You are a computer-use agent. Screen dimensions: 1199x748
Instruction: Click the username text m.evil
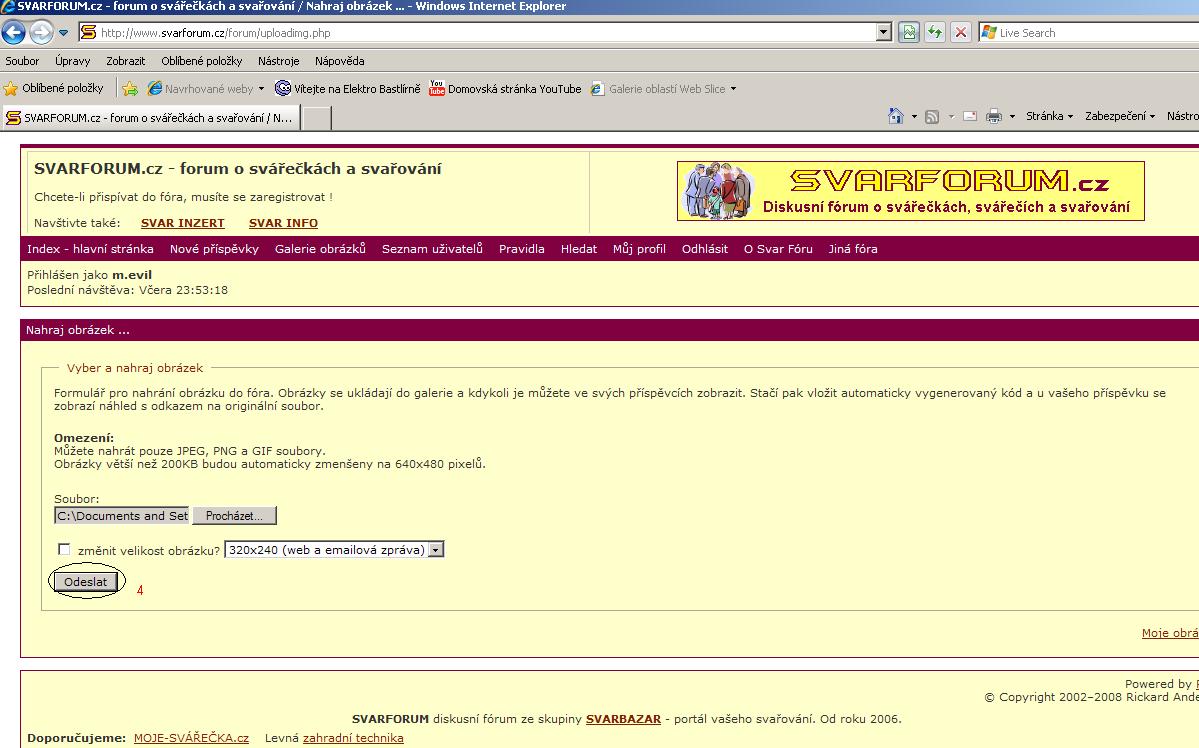[132, 275]
